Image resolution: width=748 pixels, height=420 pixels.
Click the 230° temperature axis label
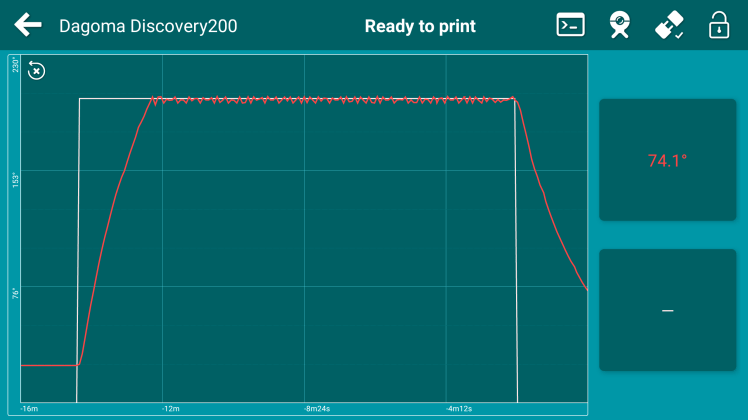(14, 66)
